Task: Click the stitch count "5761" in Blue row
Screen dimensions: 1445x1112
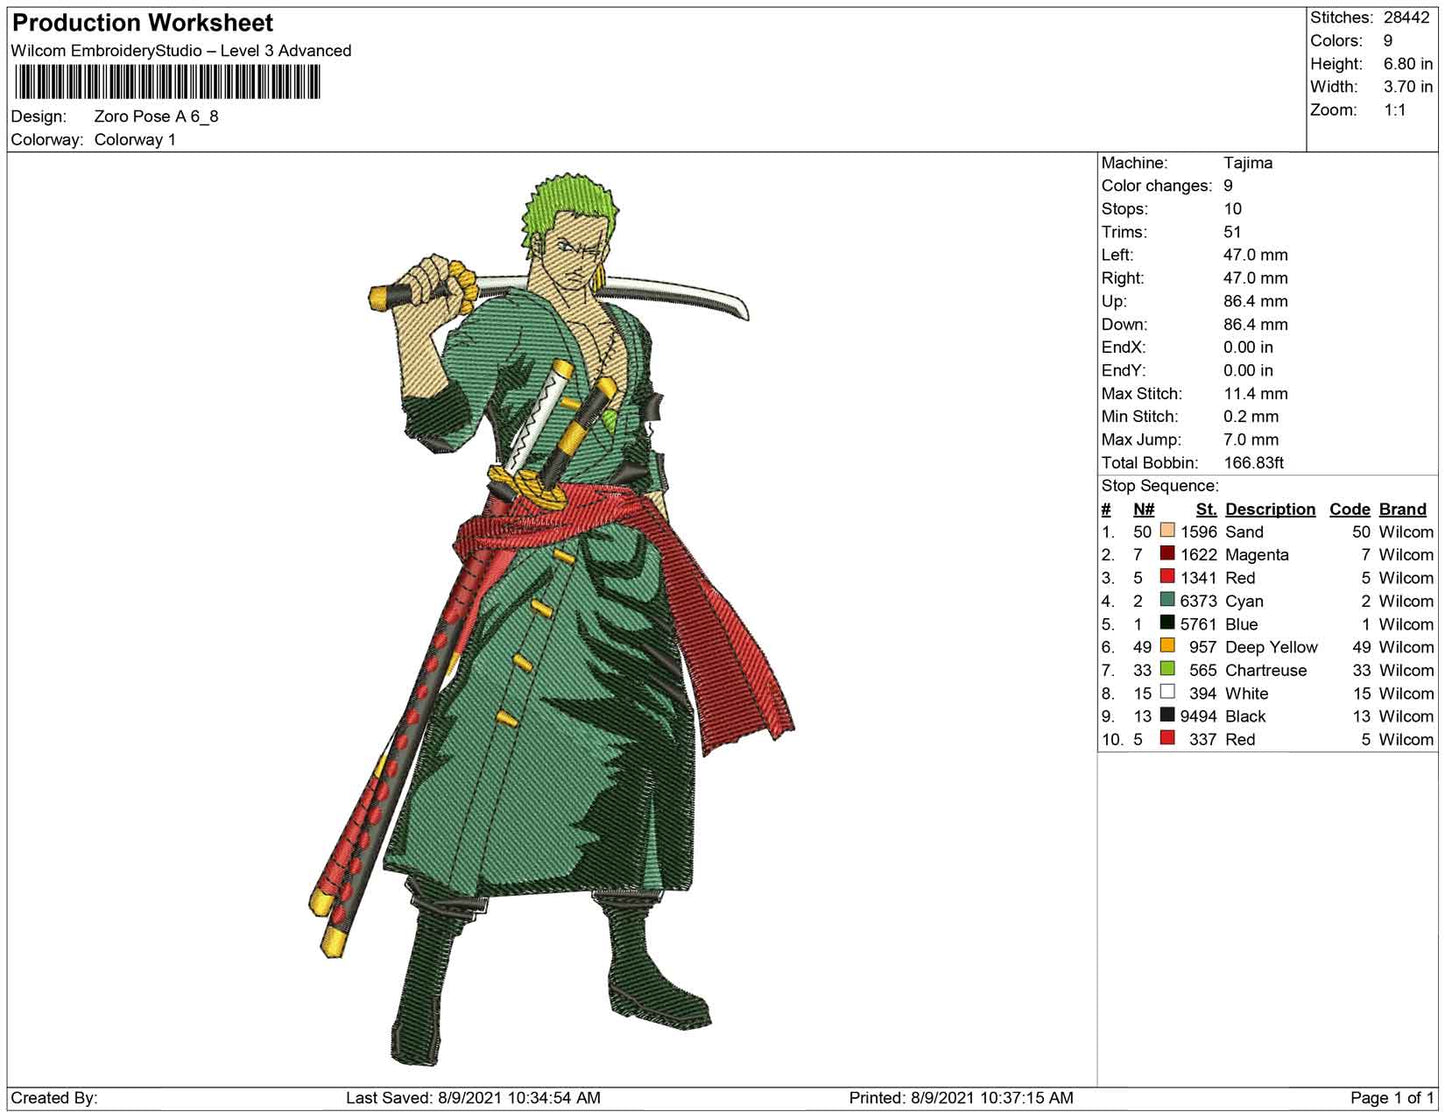Action: (1198, 624)
